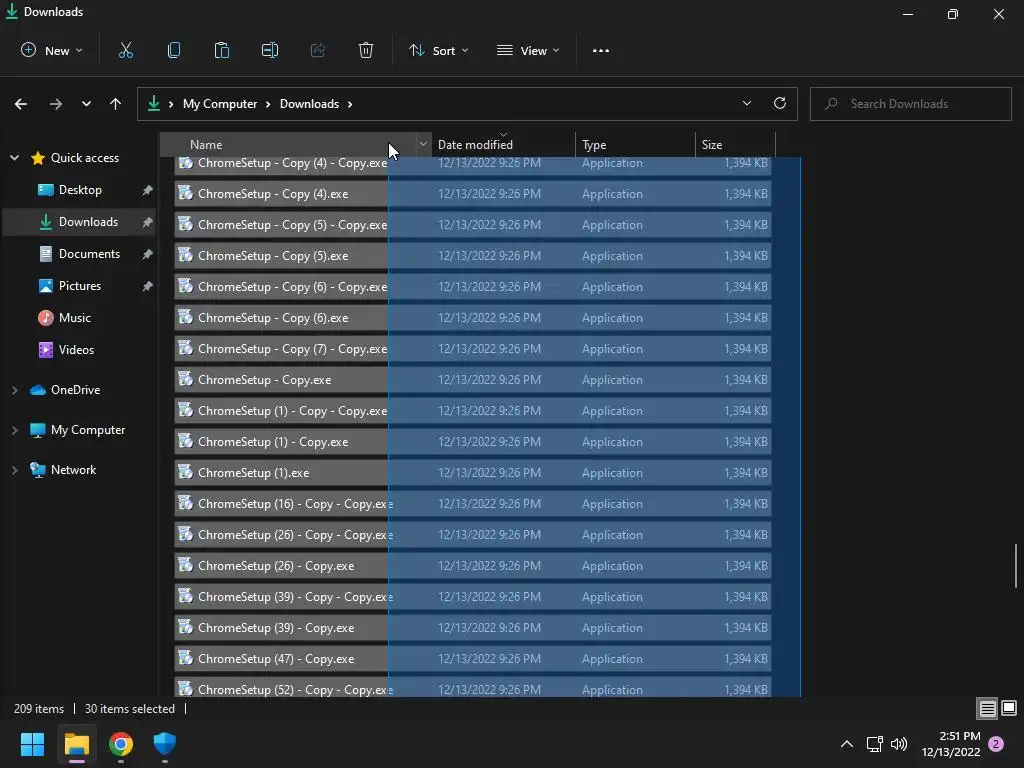1024x768 pixels.
Task: Open the volume speaker tray icon
Action: (899, 744)
